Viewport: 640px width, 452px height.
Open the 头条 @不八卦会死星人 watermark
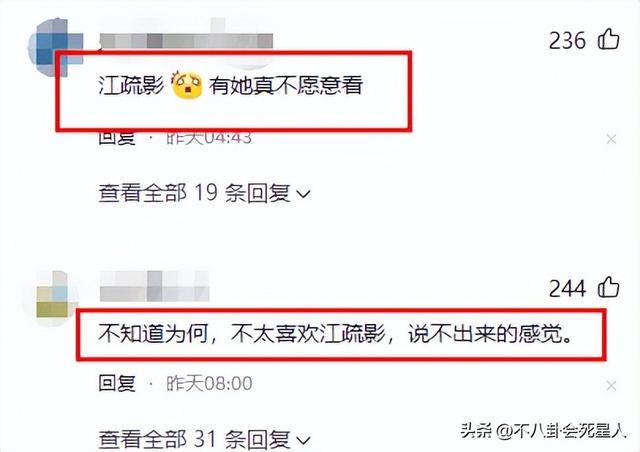(543, 430)
